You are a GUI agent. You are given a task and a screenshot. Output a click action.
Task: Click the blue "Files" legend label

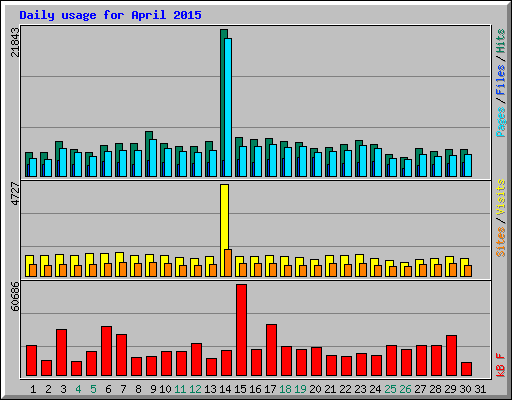[501, 79]
